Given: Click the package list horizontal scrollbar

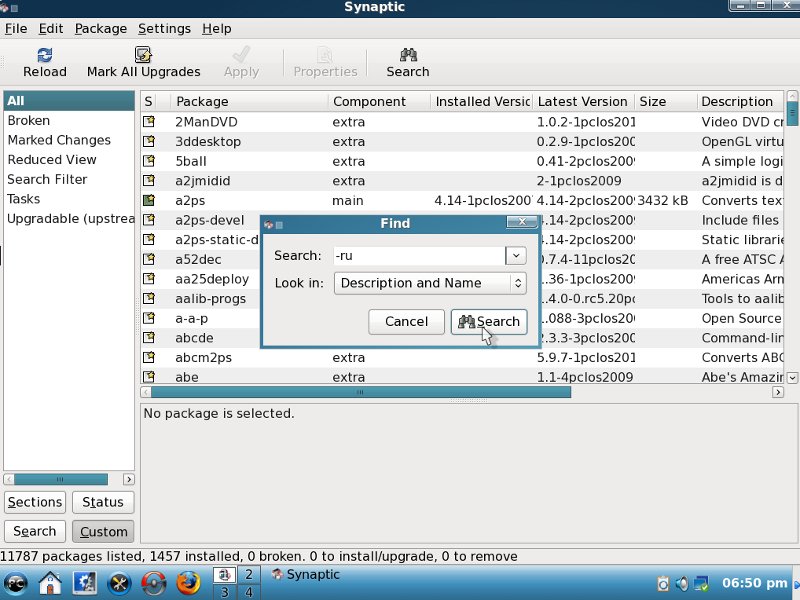Looking at the screenshot, I should pos(360,393).
